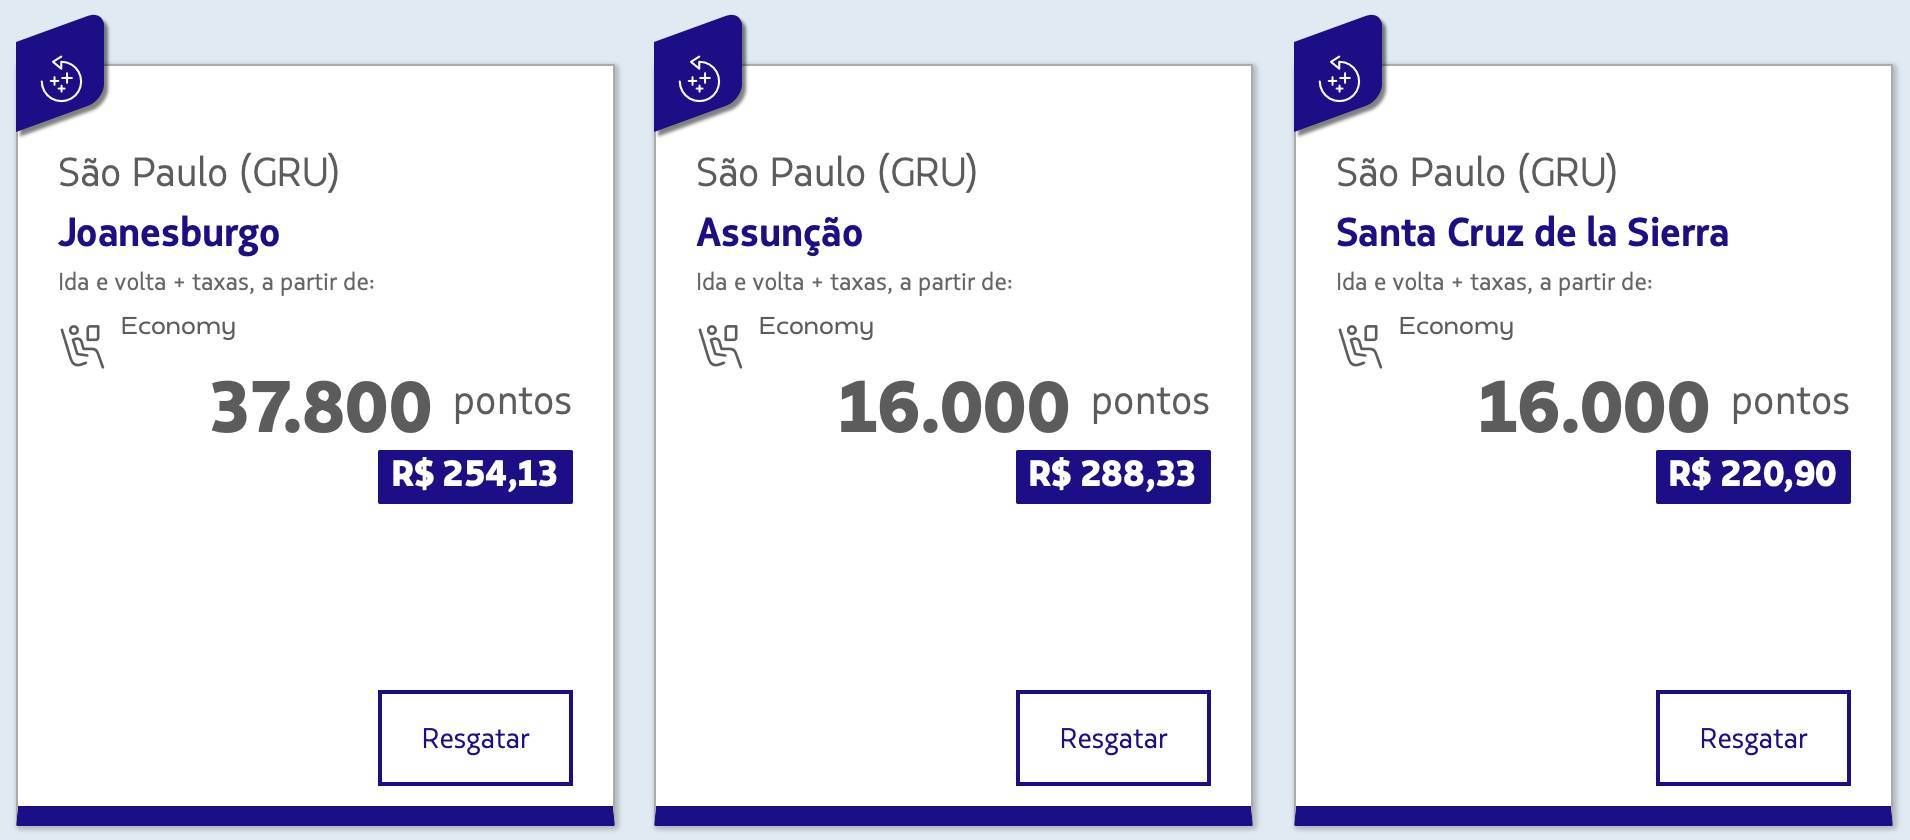Click the R$ 288,33 price tag
The width and height of the screenshot is (1910, 840).
(x=1113, y=475)
